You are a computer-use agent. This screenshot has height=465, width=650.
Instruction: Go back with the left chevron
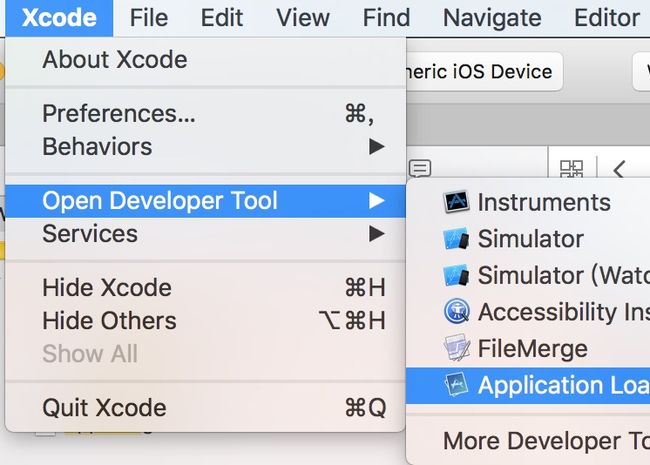point(619,170)
